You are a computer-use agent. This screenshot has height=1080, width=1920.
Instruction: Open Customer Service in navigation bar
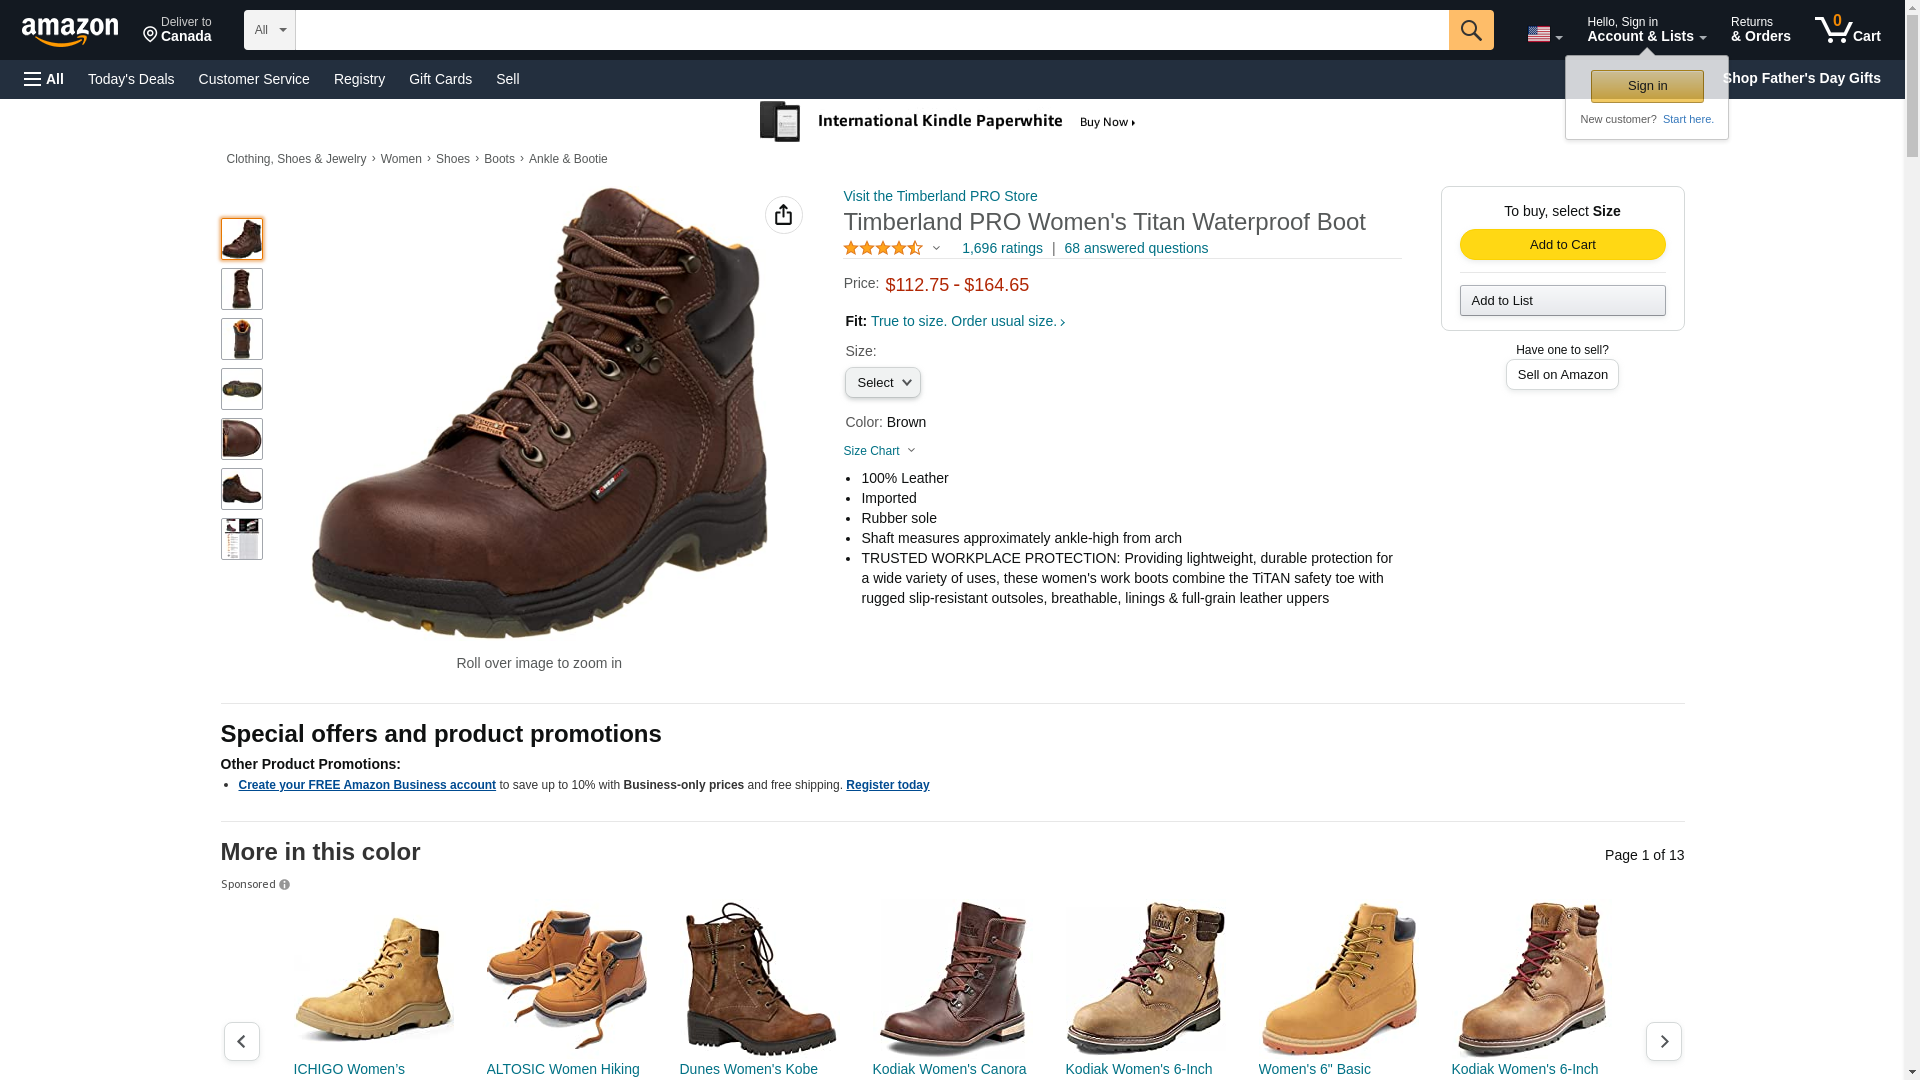(254, 79)
